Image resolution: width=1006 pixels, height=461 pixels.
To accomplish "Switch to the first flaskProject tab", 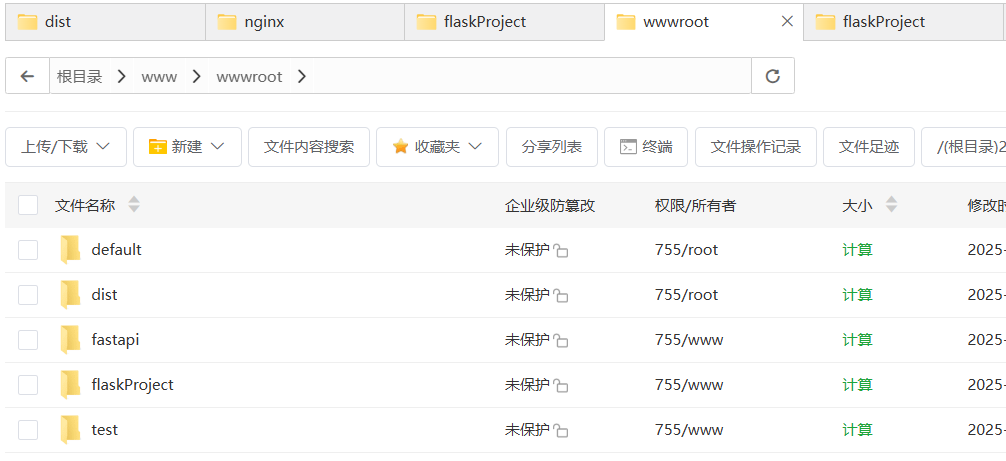I will (504, 22).
